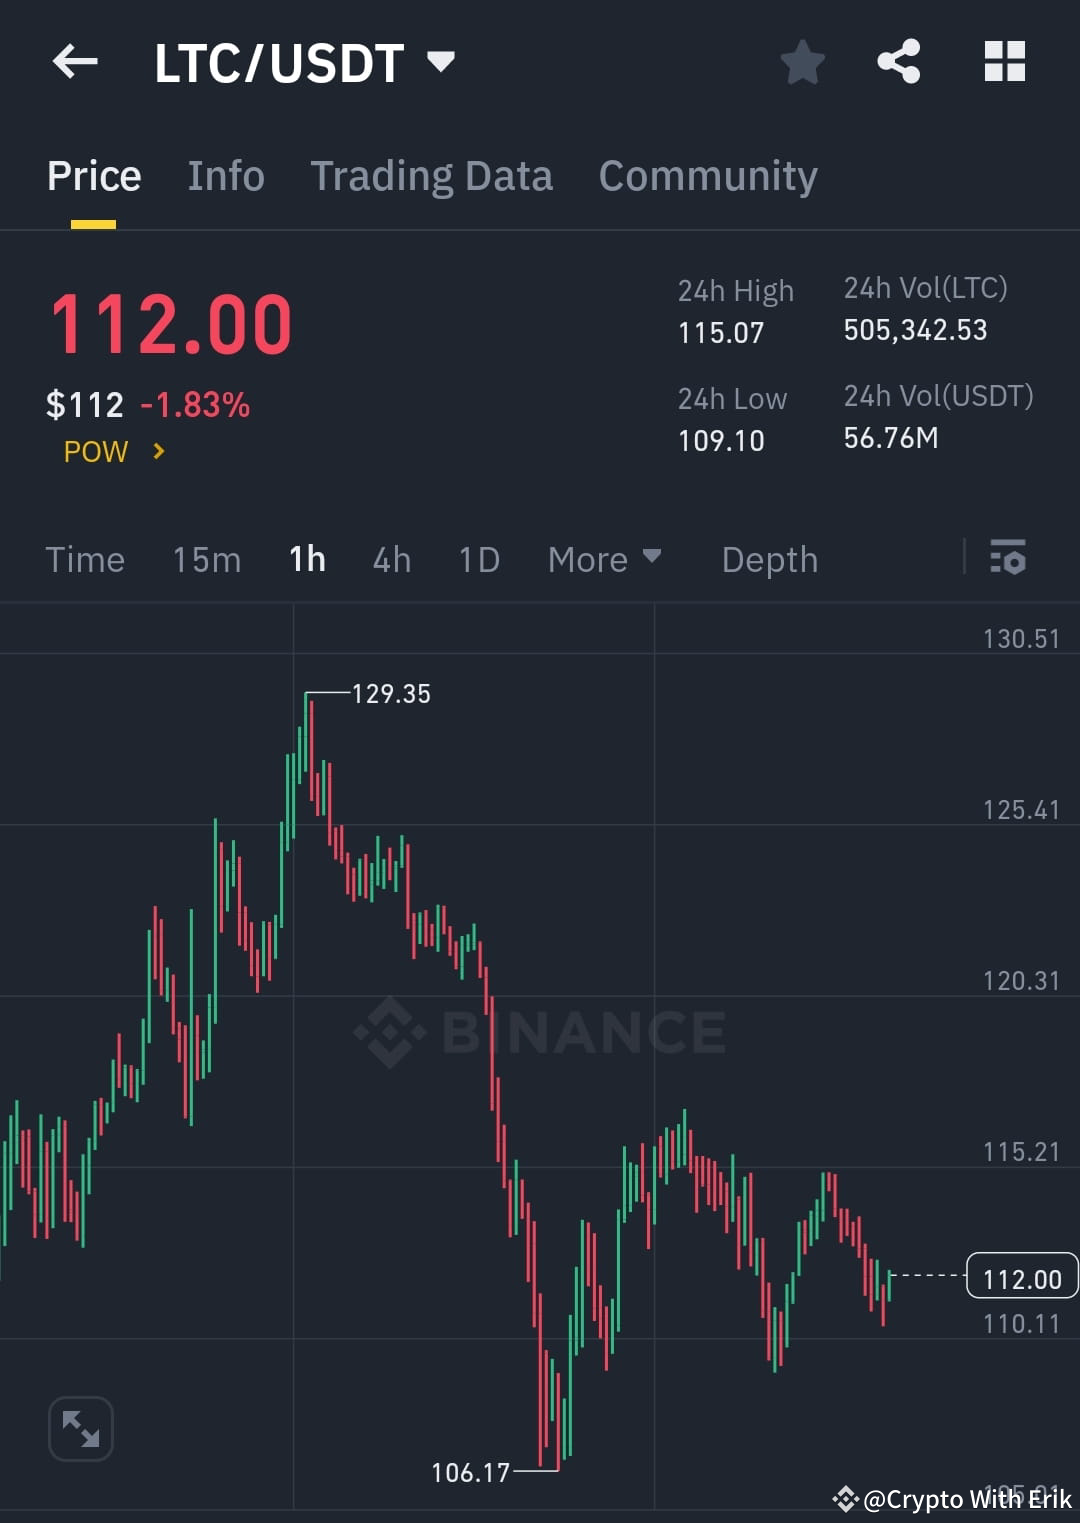
Task: Switch to the 4h candlestick interval
Action: tap(391, 560)
